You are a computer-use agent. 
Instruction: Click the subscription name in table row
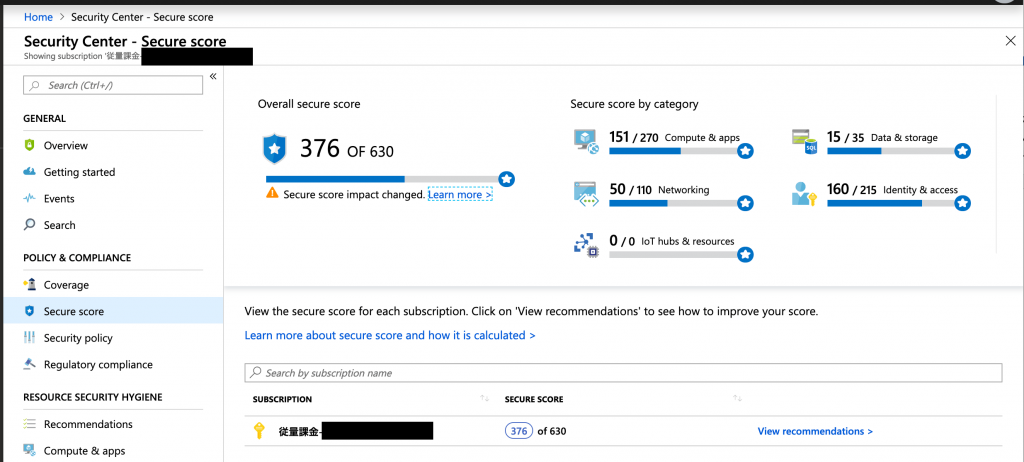pos(356,431)
